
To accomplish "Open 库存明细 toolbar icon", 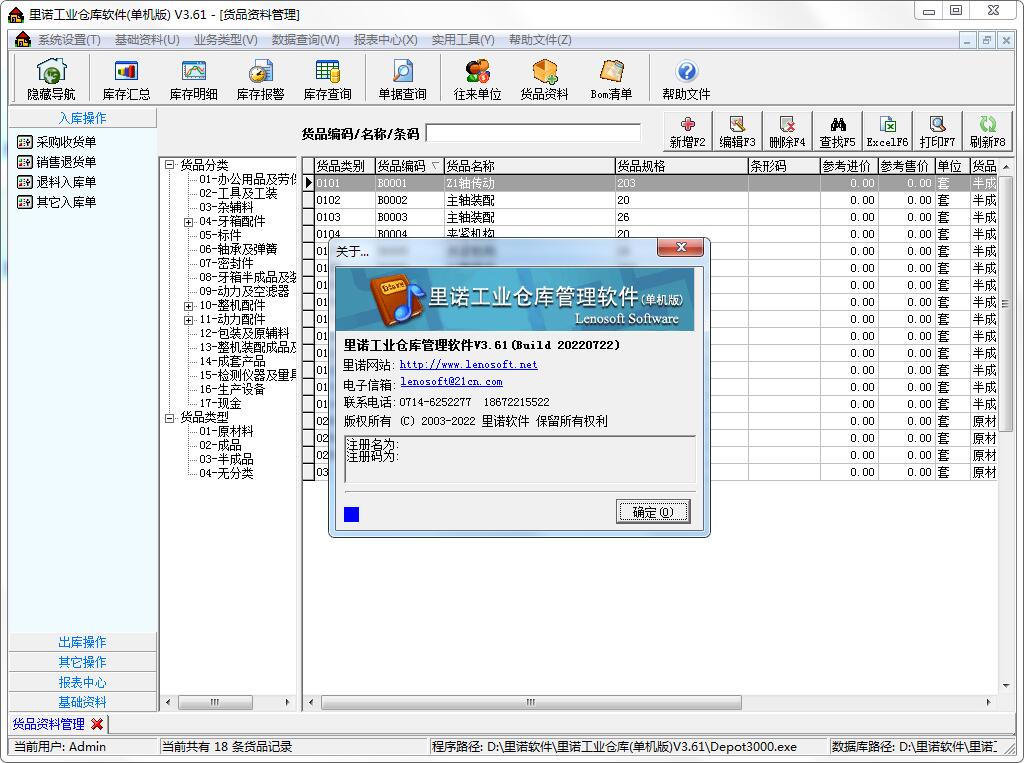I will (193, 80).
